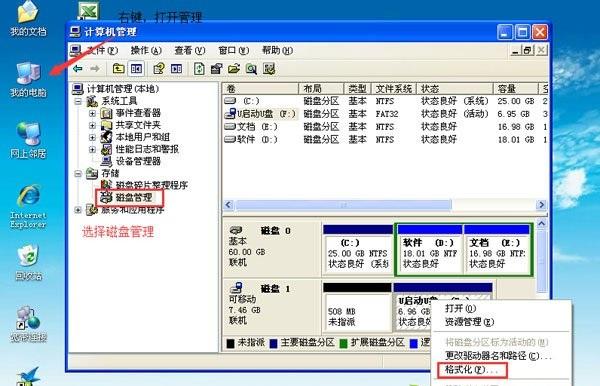Viewport: 600px width, 386px height.
Task: Click 磁盘 0 disk icon in lower pane
Action: [236, 230]
